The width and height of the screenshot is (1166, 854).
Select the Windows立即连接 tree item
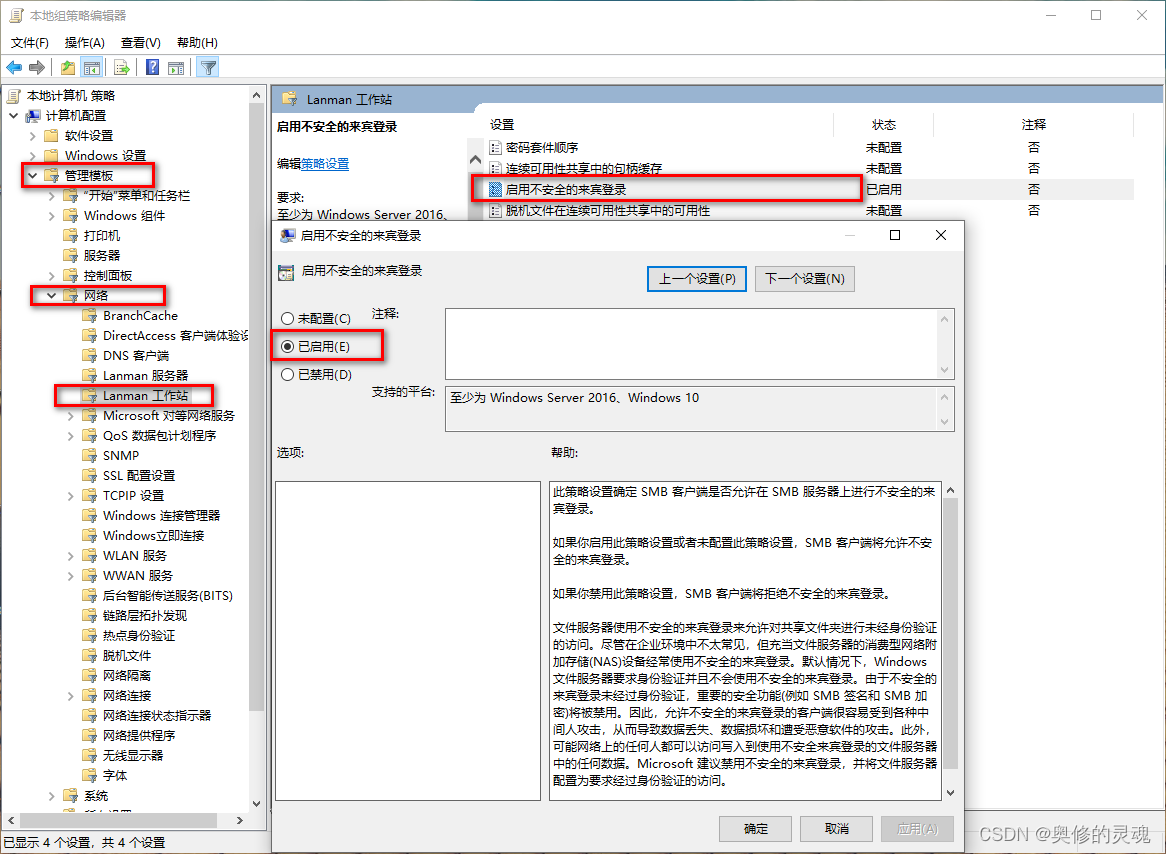coord(153,536)
